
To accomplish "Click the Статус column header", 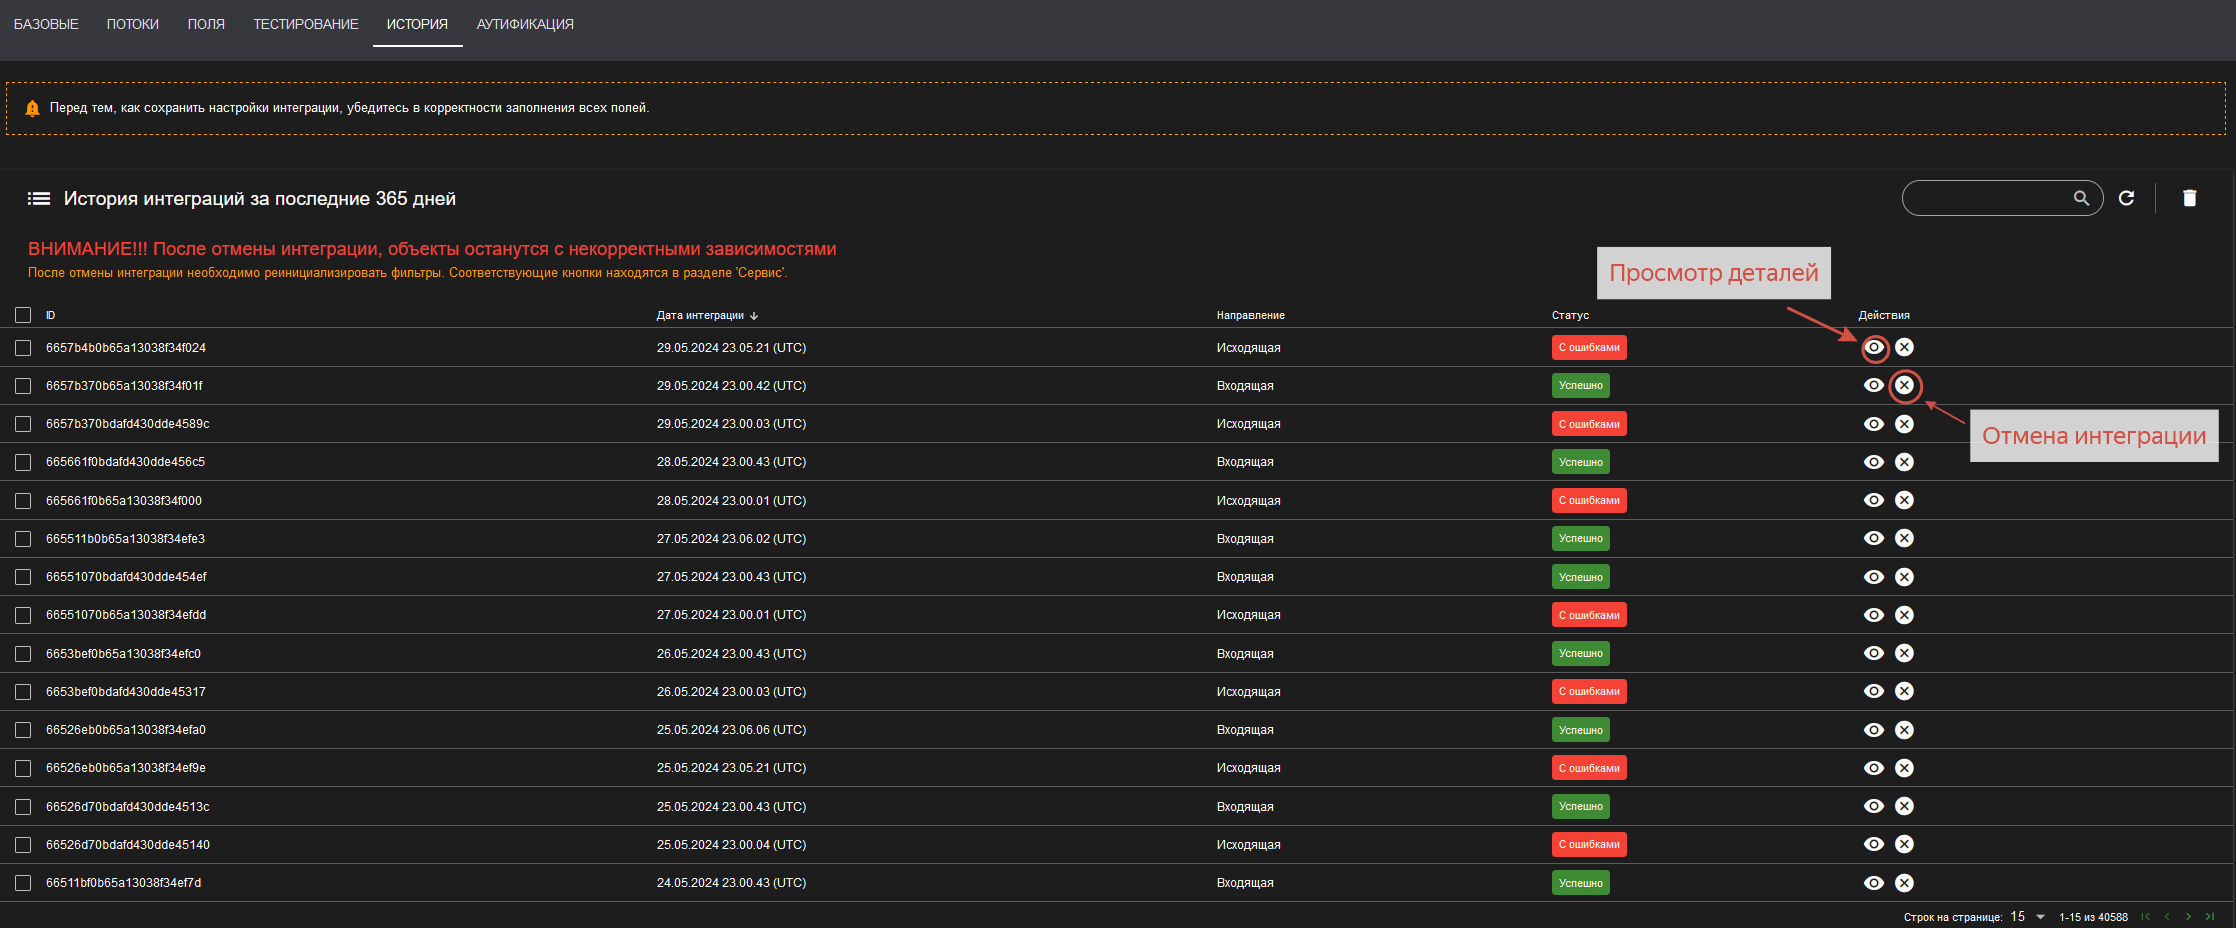I will coord(1570,315).
